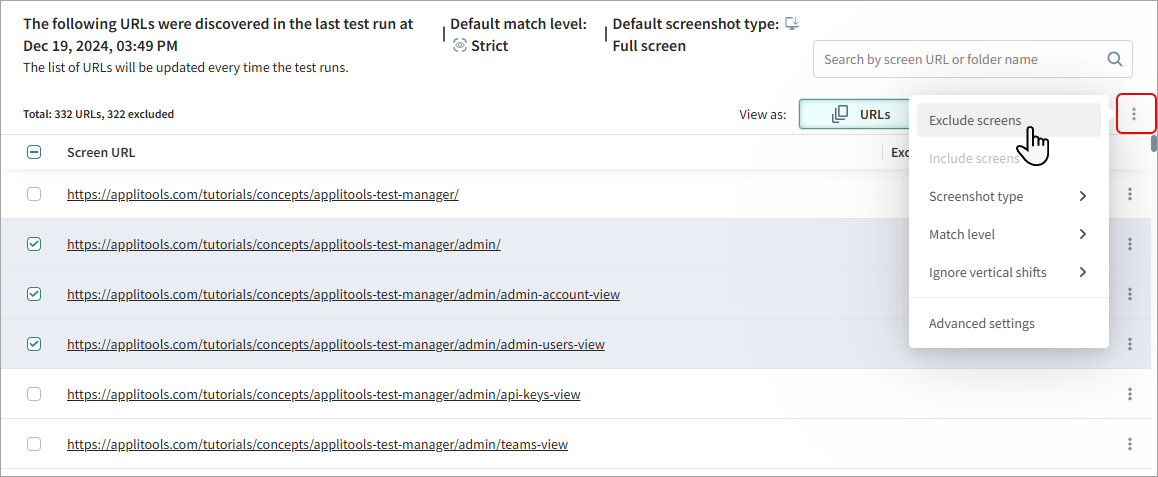Open row menu for admin-users-view URL
The height and width of the screenshot is (477, 1158).
point(1130,344)
